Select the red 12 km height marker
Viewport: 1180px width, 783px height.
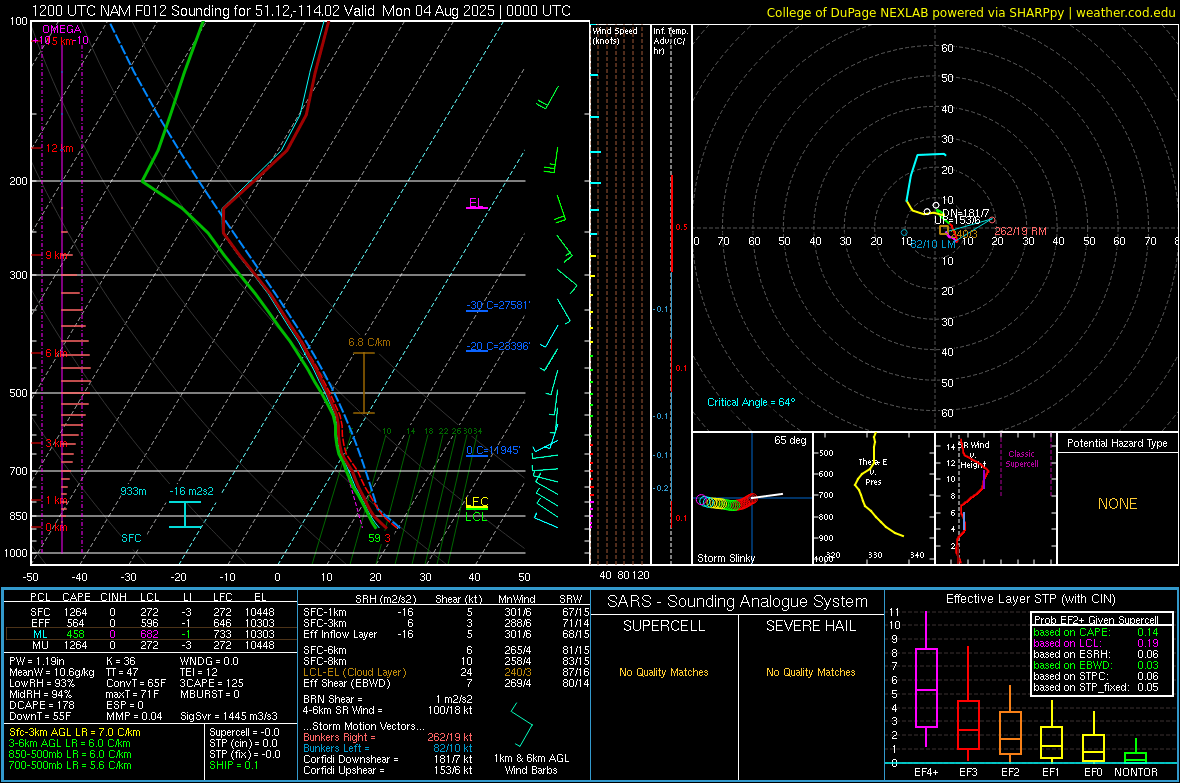click(59, 148)
